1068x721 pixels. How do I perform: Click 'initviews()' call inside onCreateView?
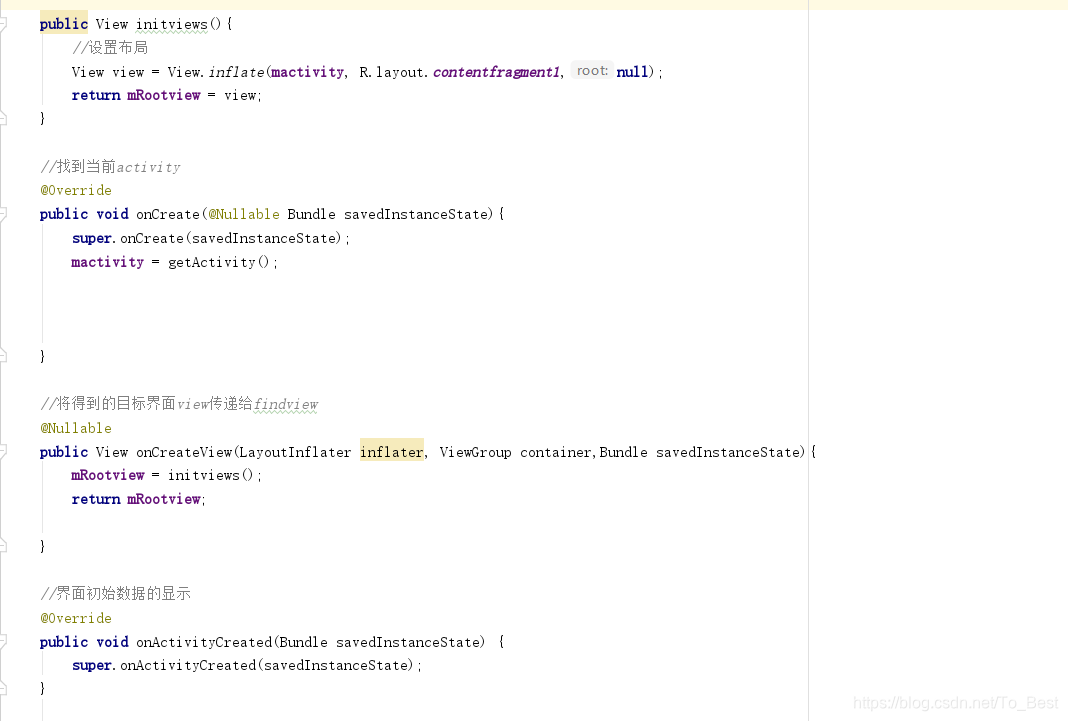(x=210, y=475)
